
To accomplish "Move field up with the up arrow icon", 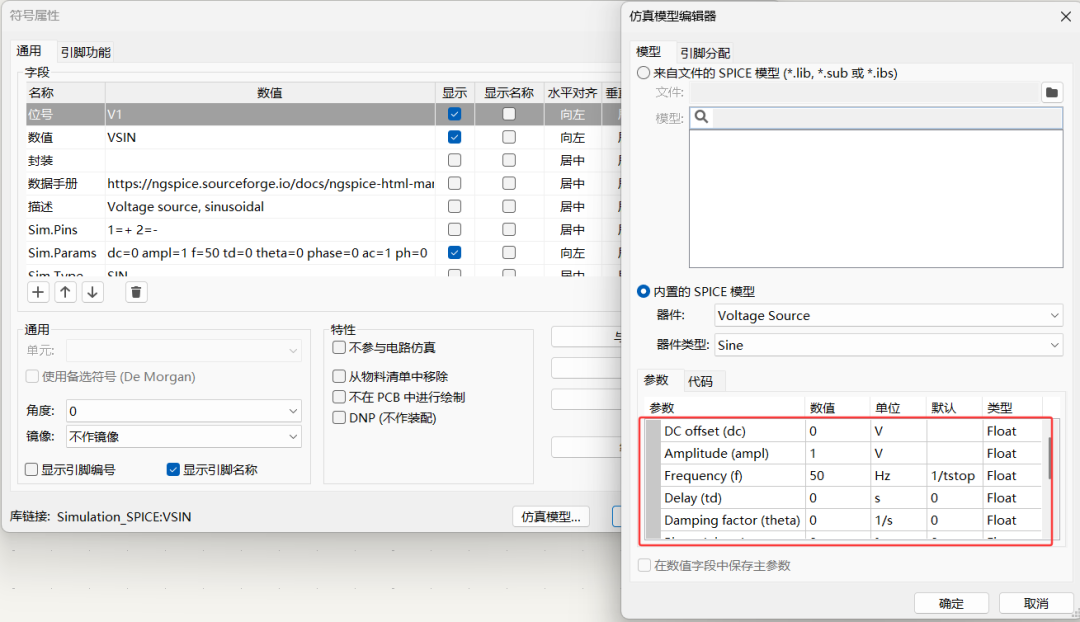I will point(65,292).
